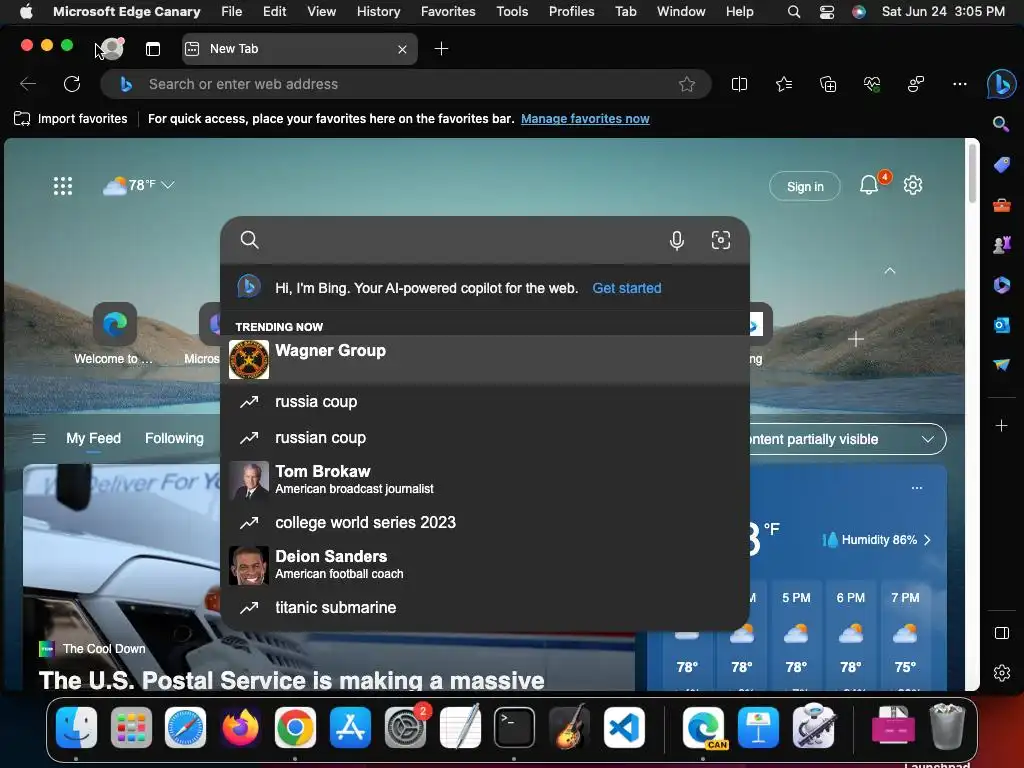
Task: Open the Favorites menu
Action: pyautogui.click(x=448, y=11)
